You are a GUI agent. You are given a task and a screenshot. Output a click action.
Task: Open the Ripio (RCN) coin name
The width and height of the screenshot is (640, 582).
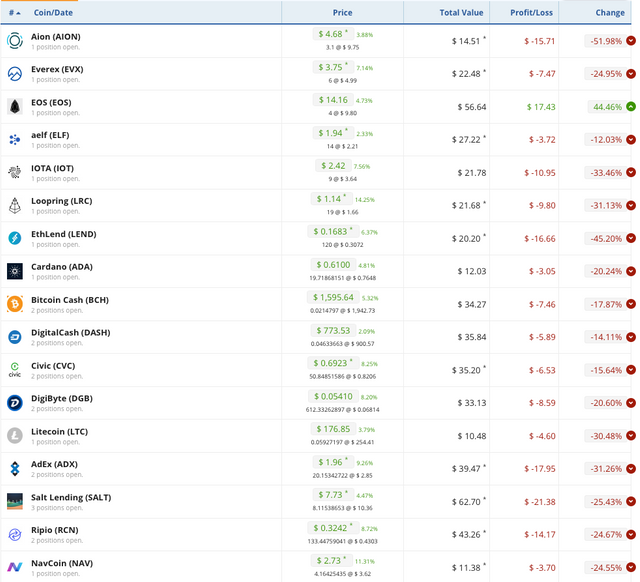pos(55,530)
